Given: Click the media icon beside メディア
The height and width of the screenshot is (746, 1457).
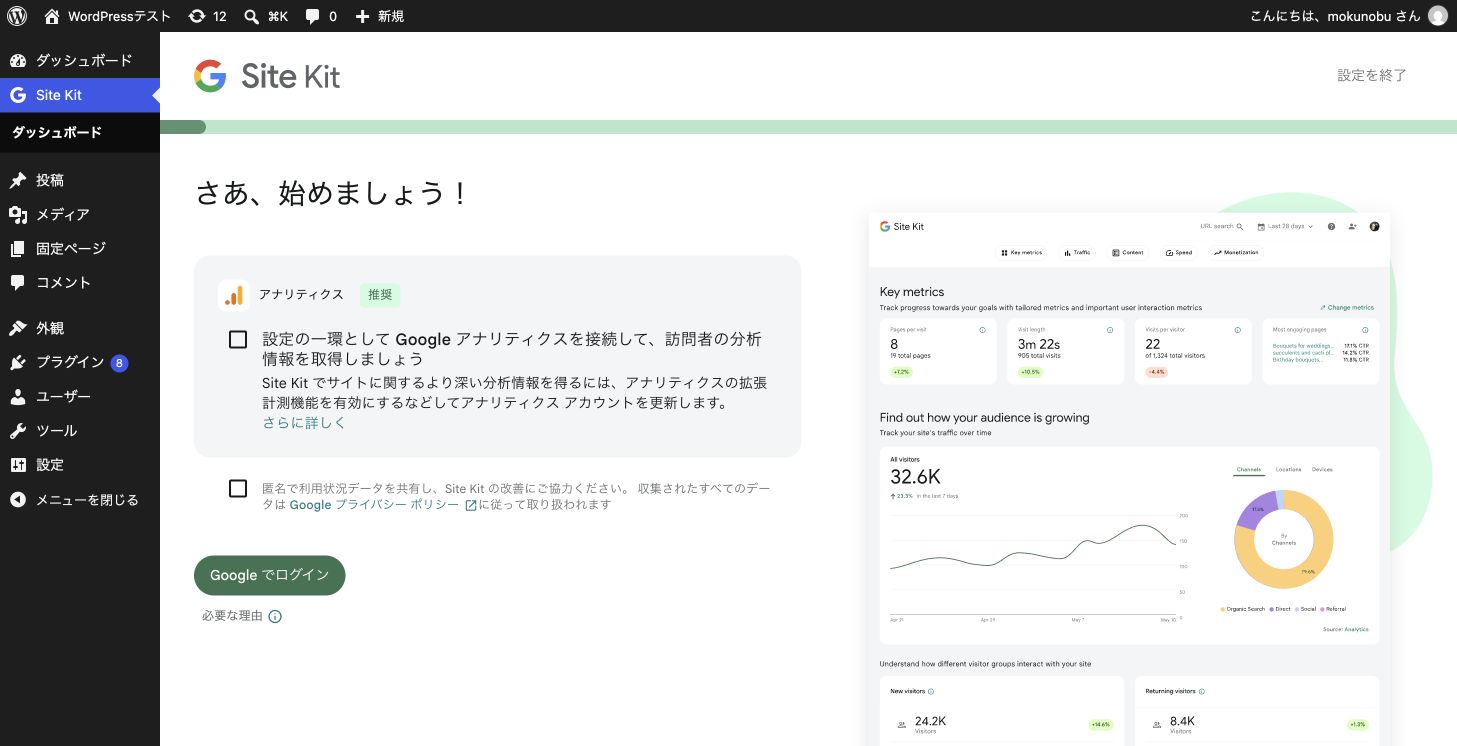Looking at the screenshot, I should [18, 214].
